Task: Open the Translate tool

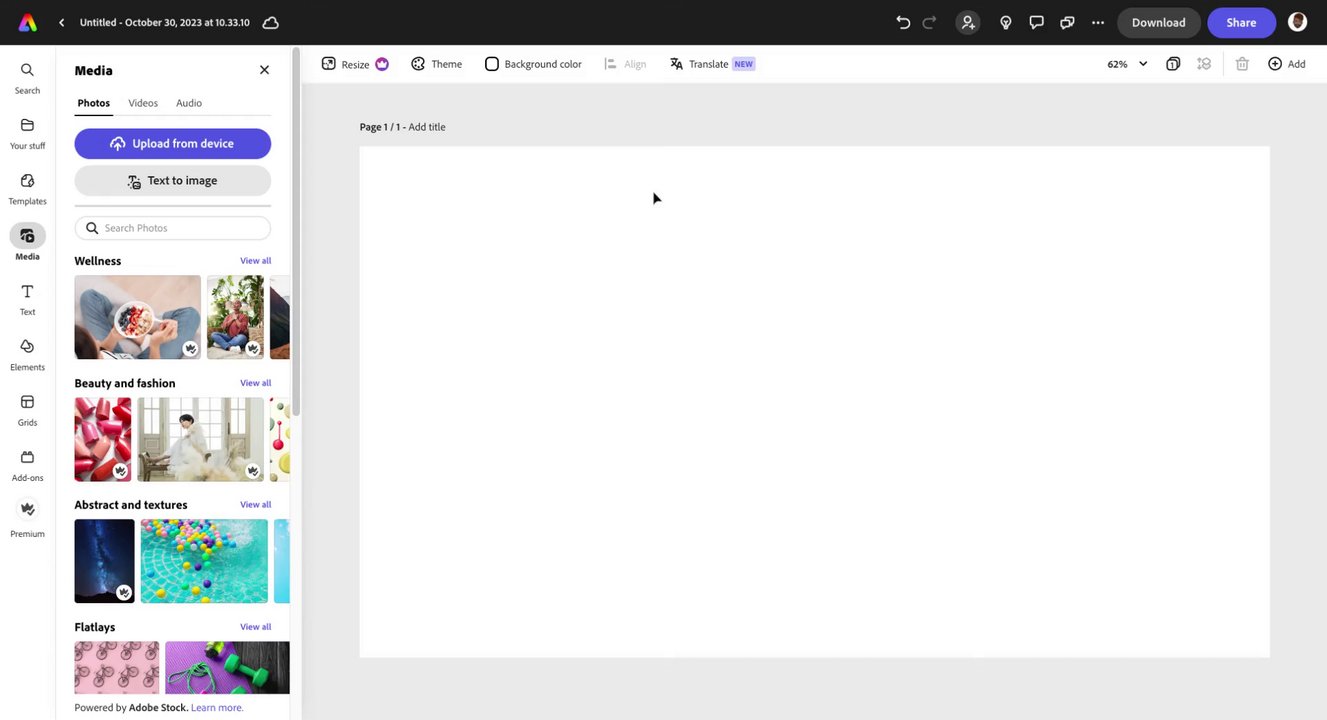Action: pyautogui.click(x=712, y=64)
